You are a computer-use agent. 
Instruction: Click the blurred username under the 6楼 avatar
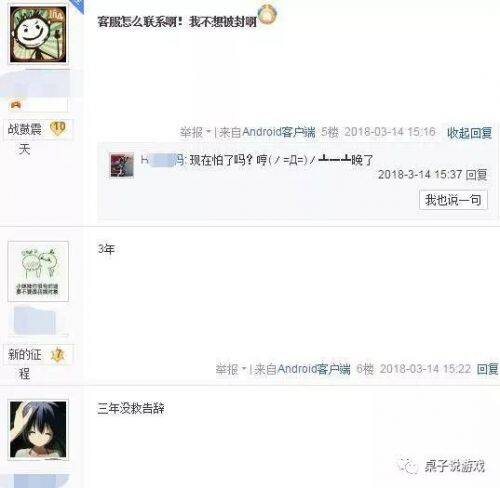(35, 321)
